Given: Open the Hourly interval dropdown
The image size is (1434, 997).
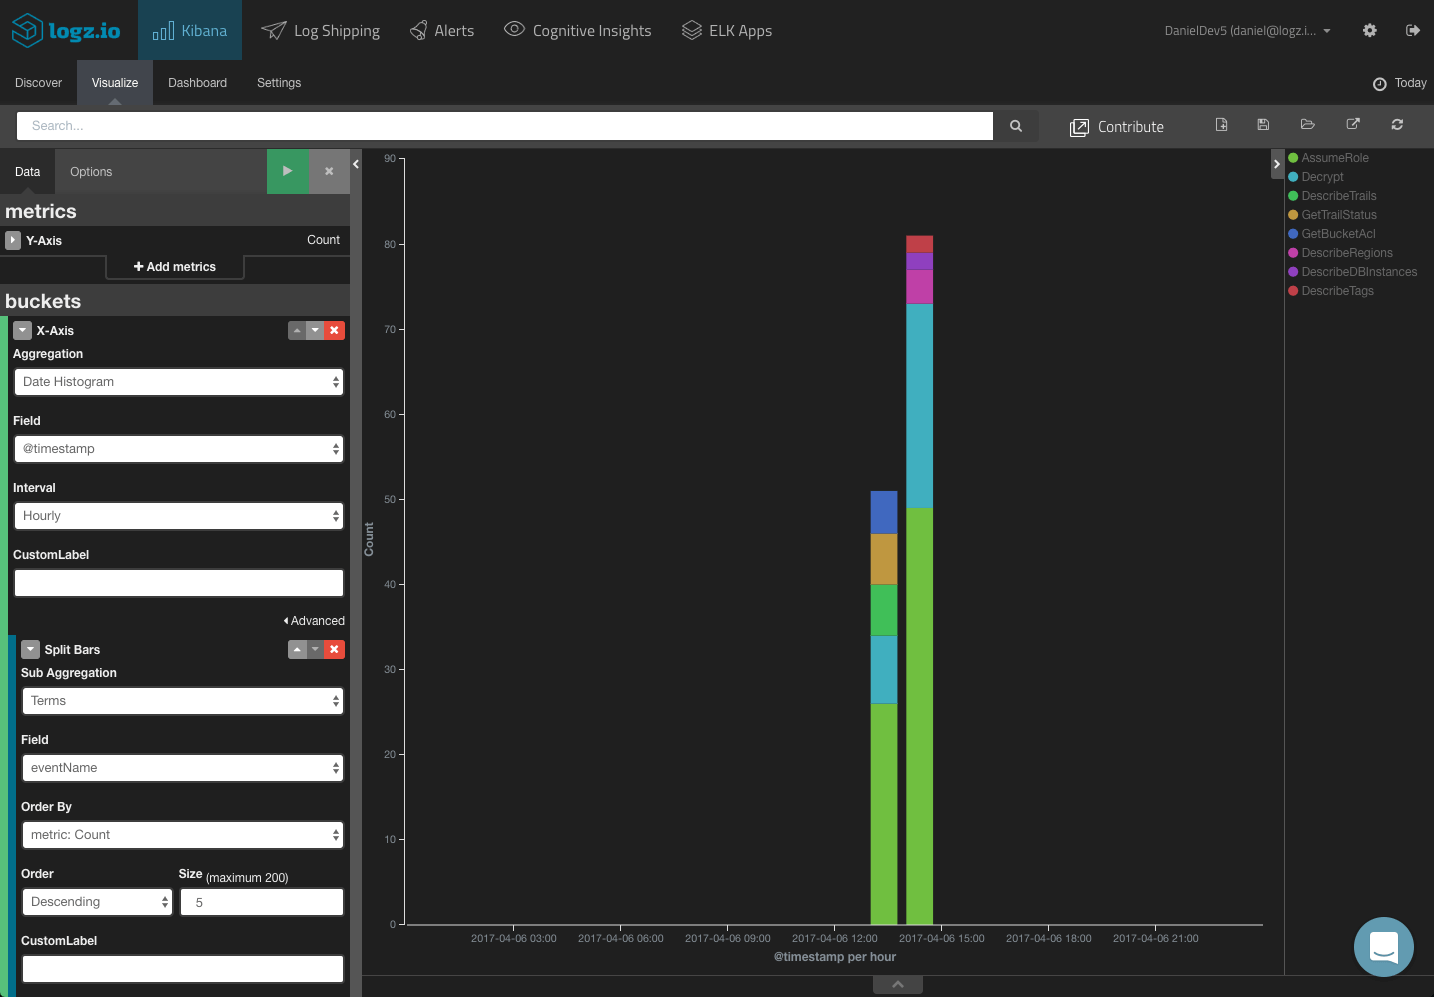Looking at the screenshot, I should [179, 516].
